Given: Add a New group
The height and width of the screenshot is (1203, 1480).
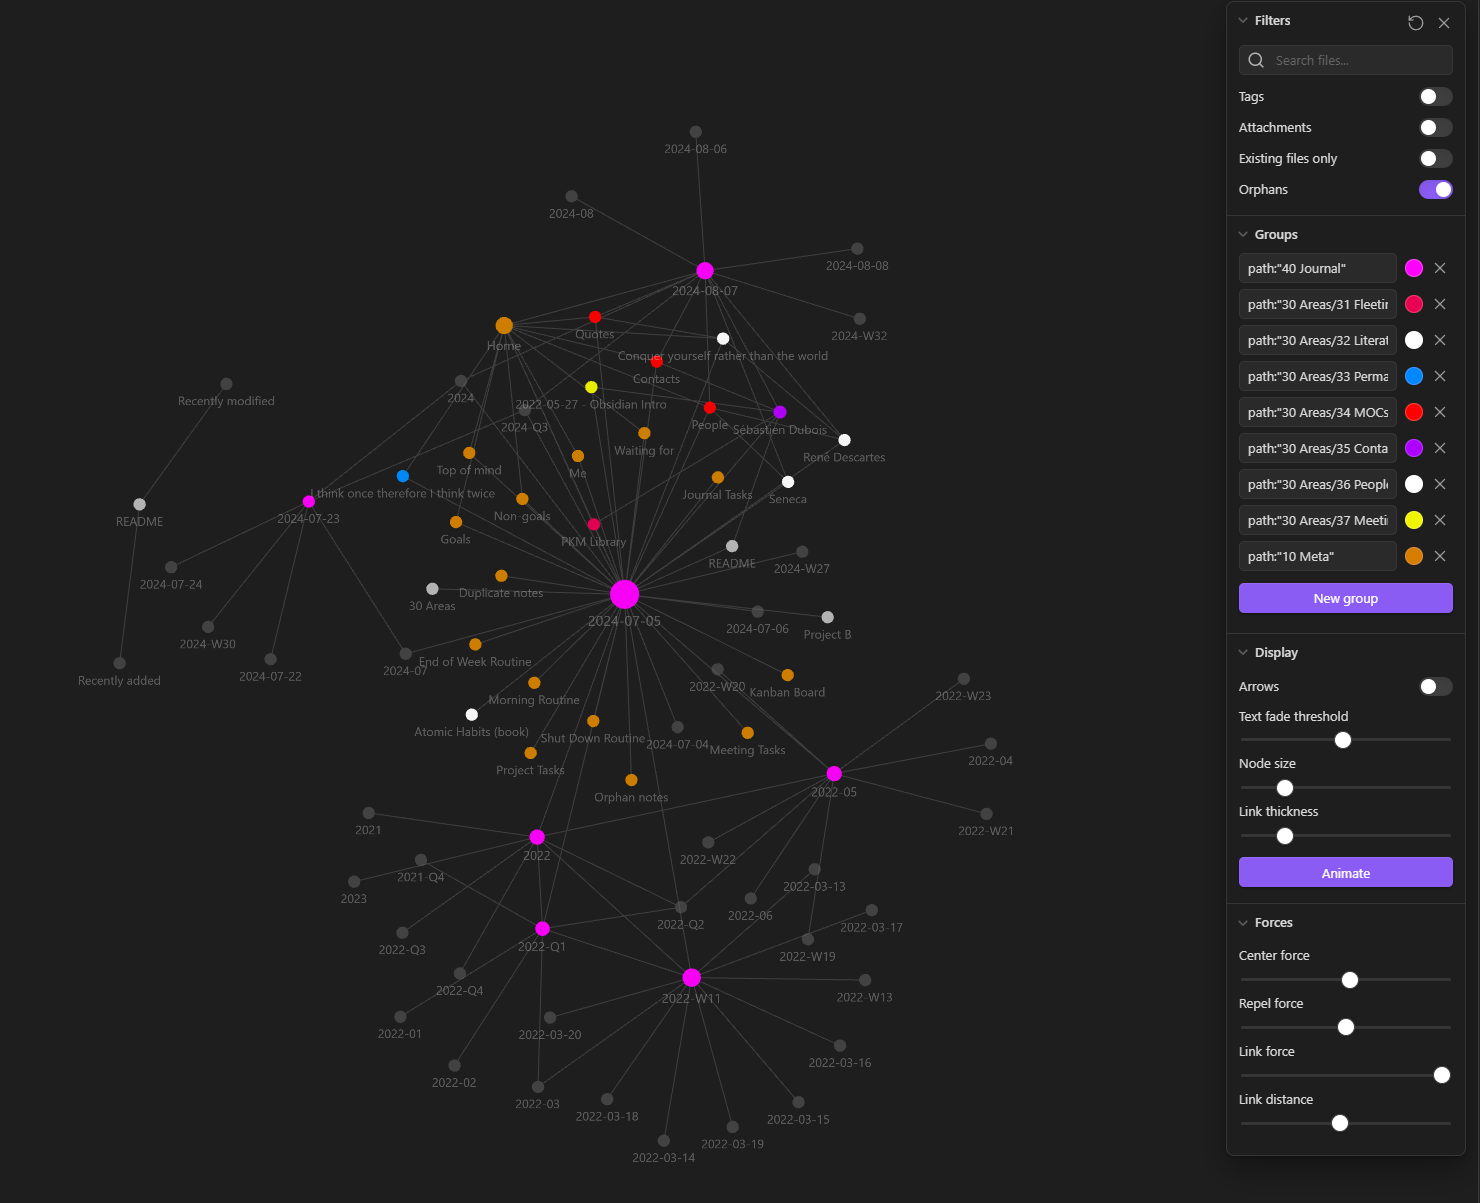Looking at the screenshot, I should tap(1345, 598).
